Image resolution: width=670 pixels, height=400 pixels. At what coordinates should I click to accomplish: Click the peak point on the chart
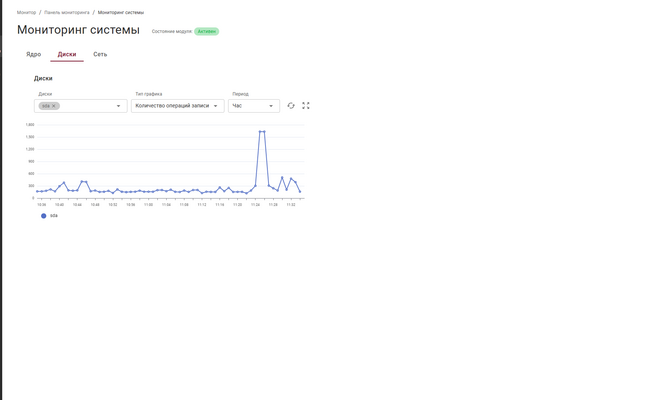click(261, 131)
